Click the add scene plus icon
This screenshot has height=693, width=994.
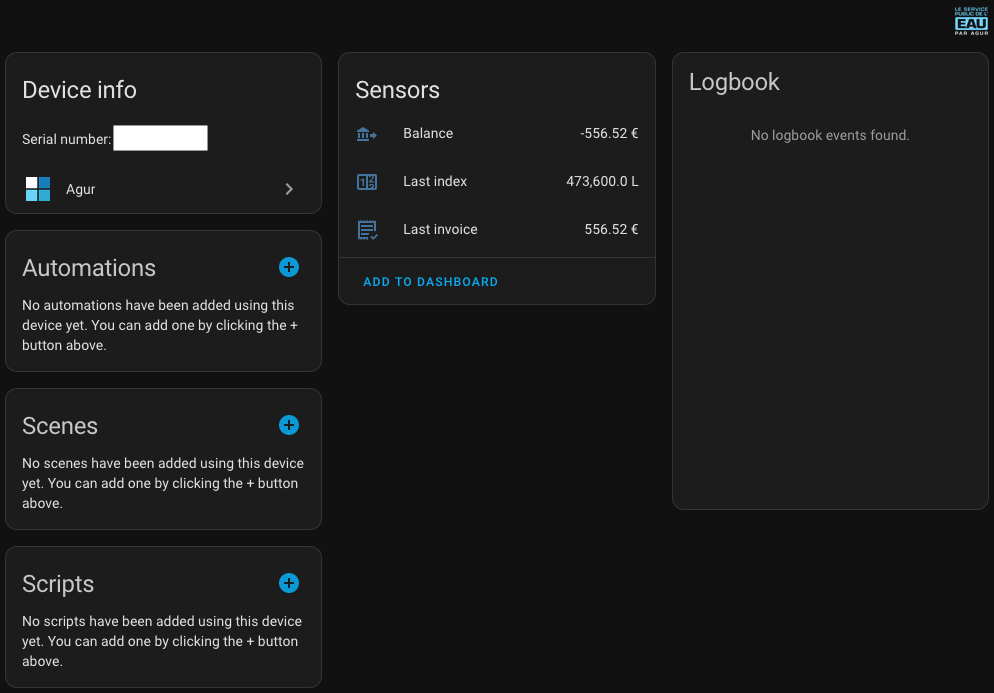[x=289, y=425]
